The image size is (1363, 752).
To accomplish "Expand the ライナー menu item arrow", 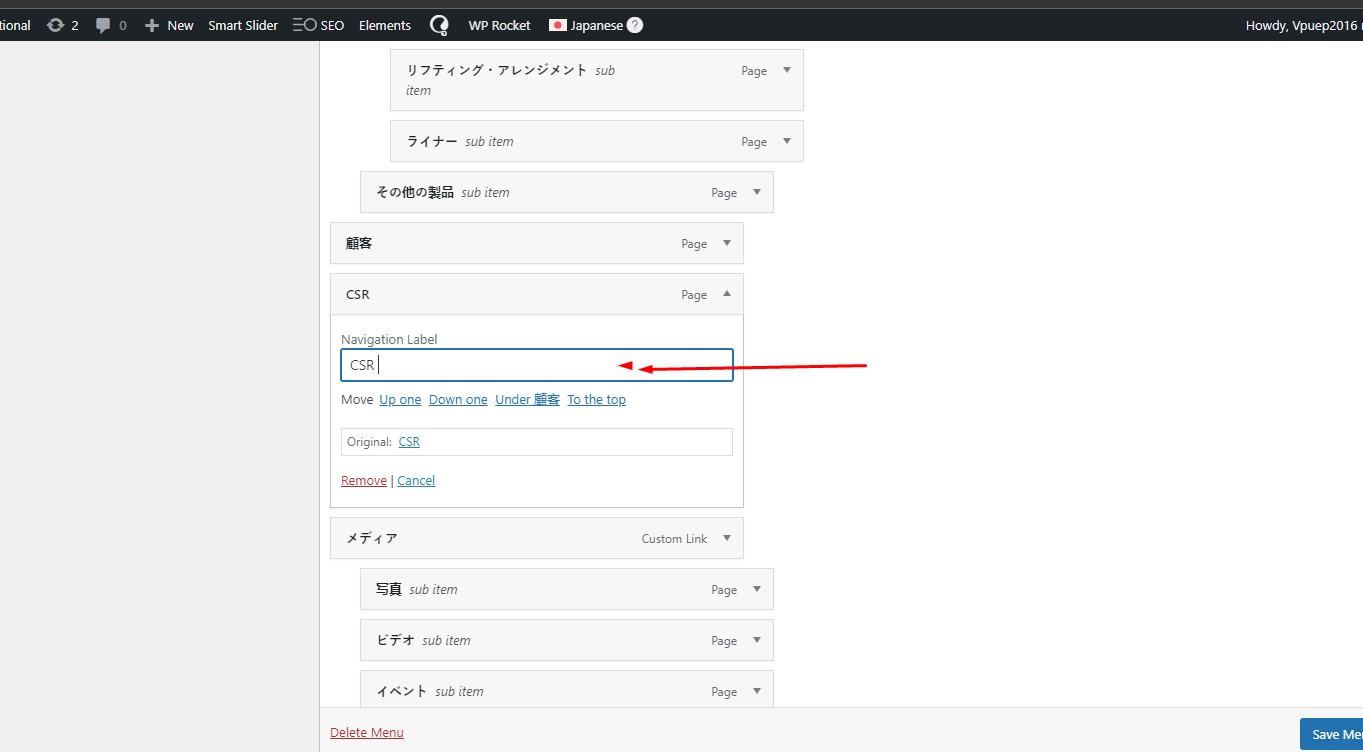I will (786, 141).
